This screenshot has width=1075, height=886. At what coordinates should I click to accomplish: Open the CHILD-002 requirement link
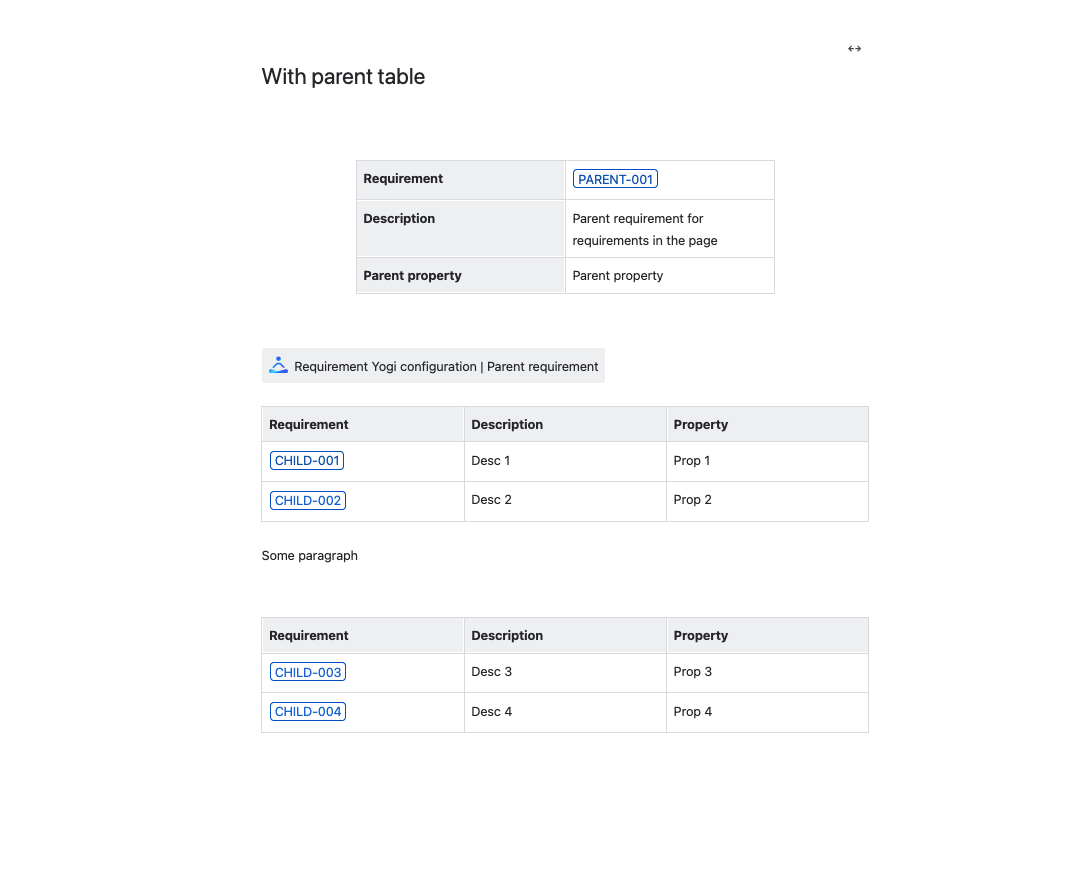[x=308, y=501]
